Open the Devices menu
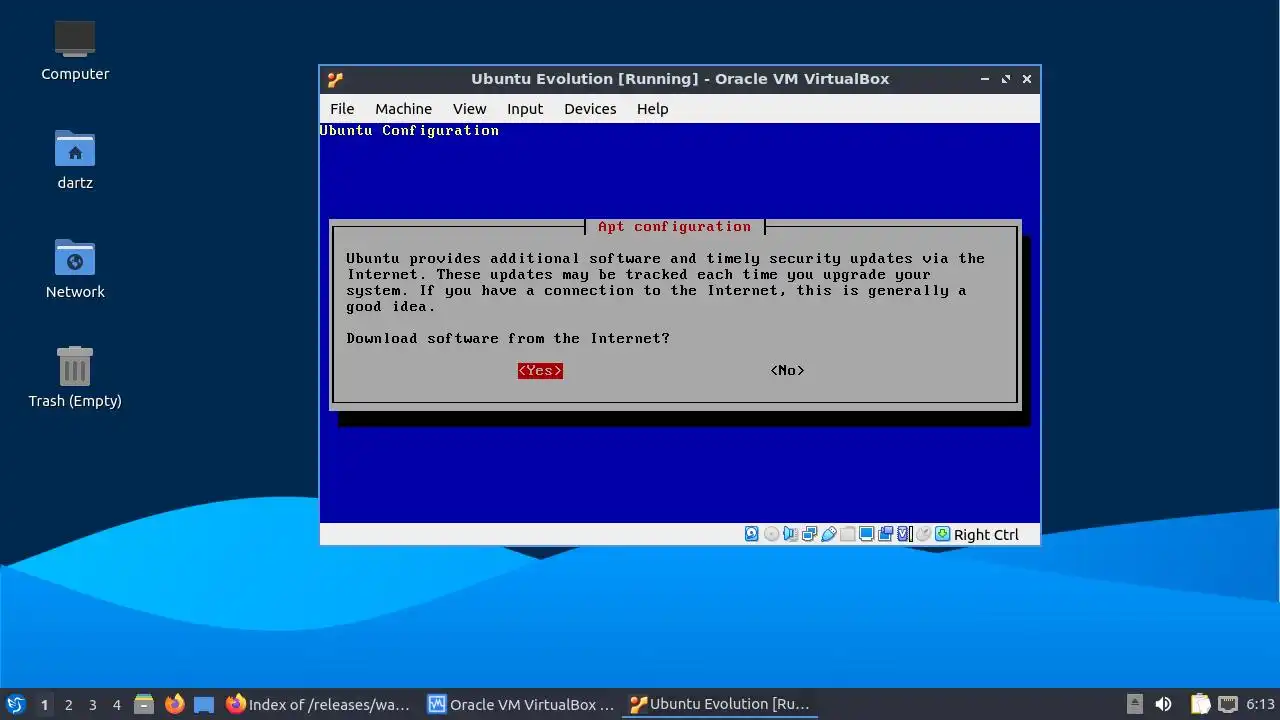1280x720 pixels. [590, 109]
